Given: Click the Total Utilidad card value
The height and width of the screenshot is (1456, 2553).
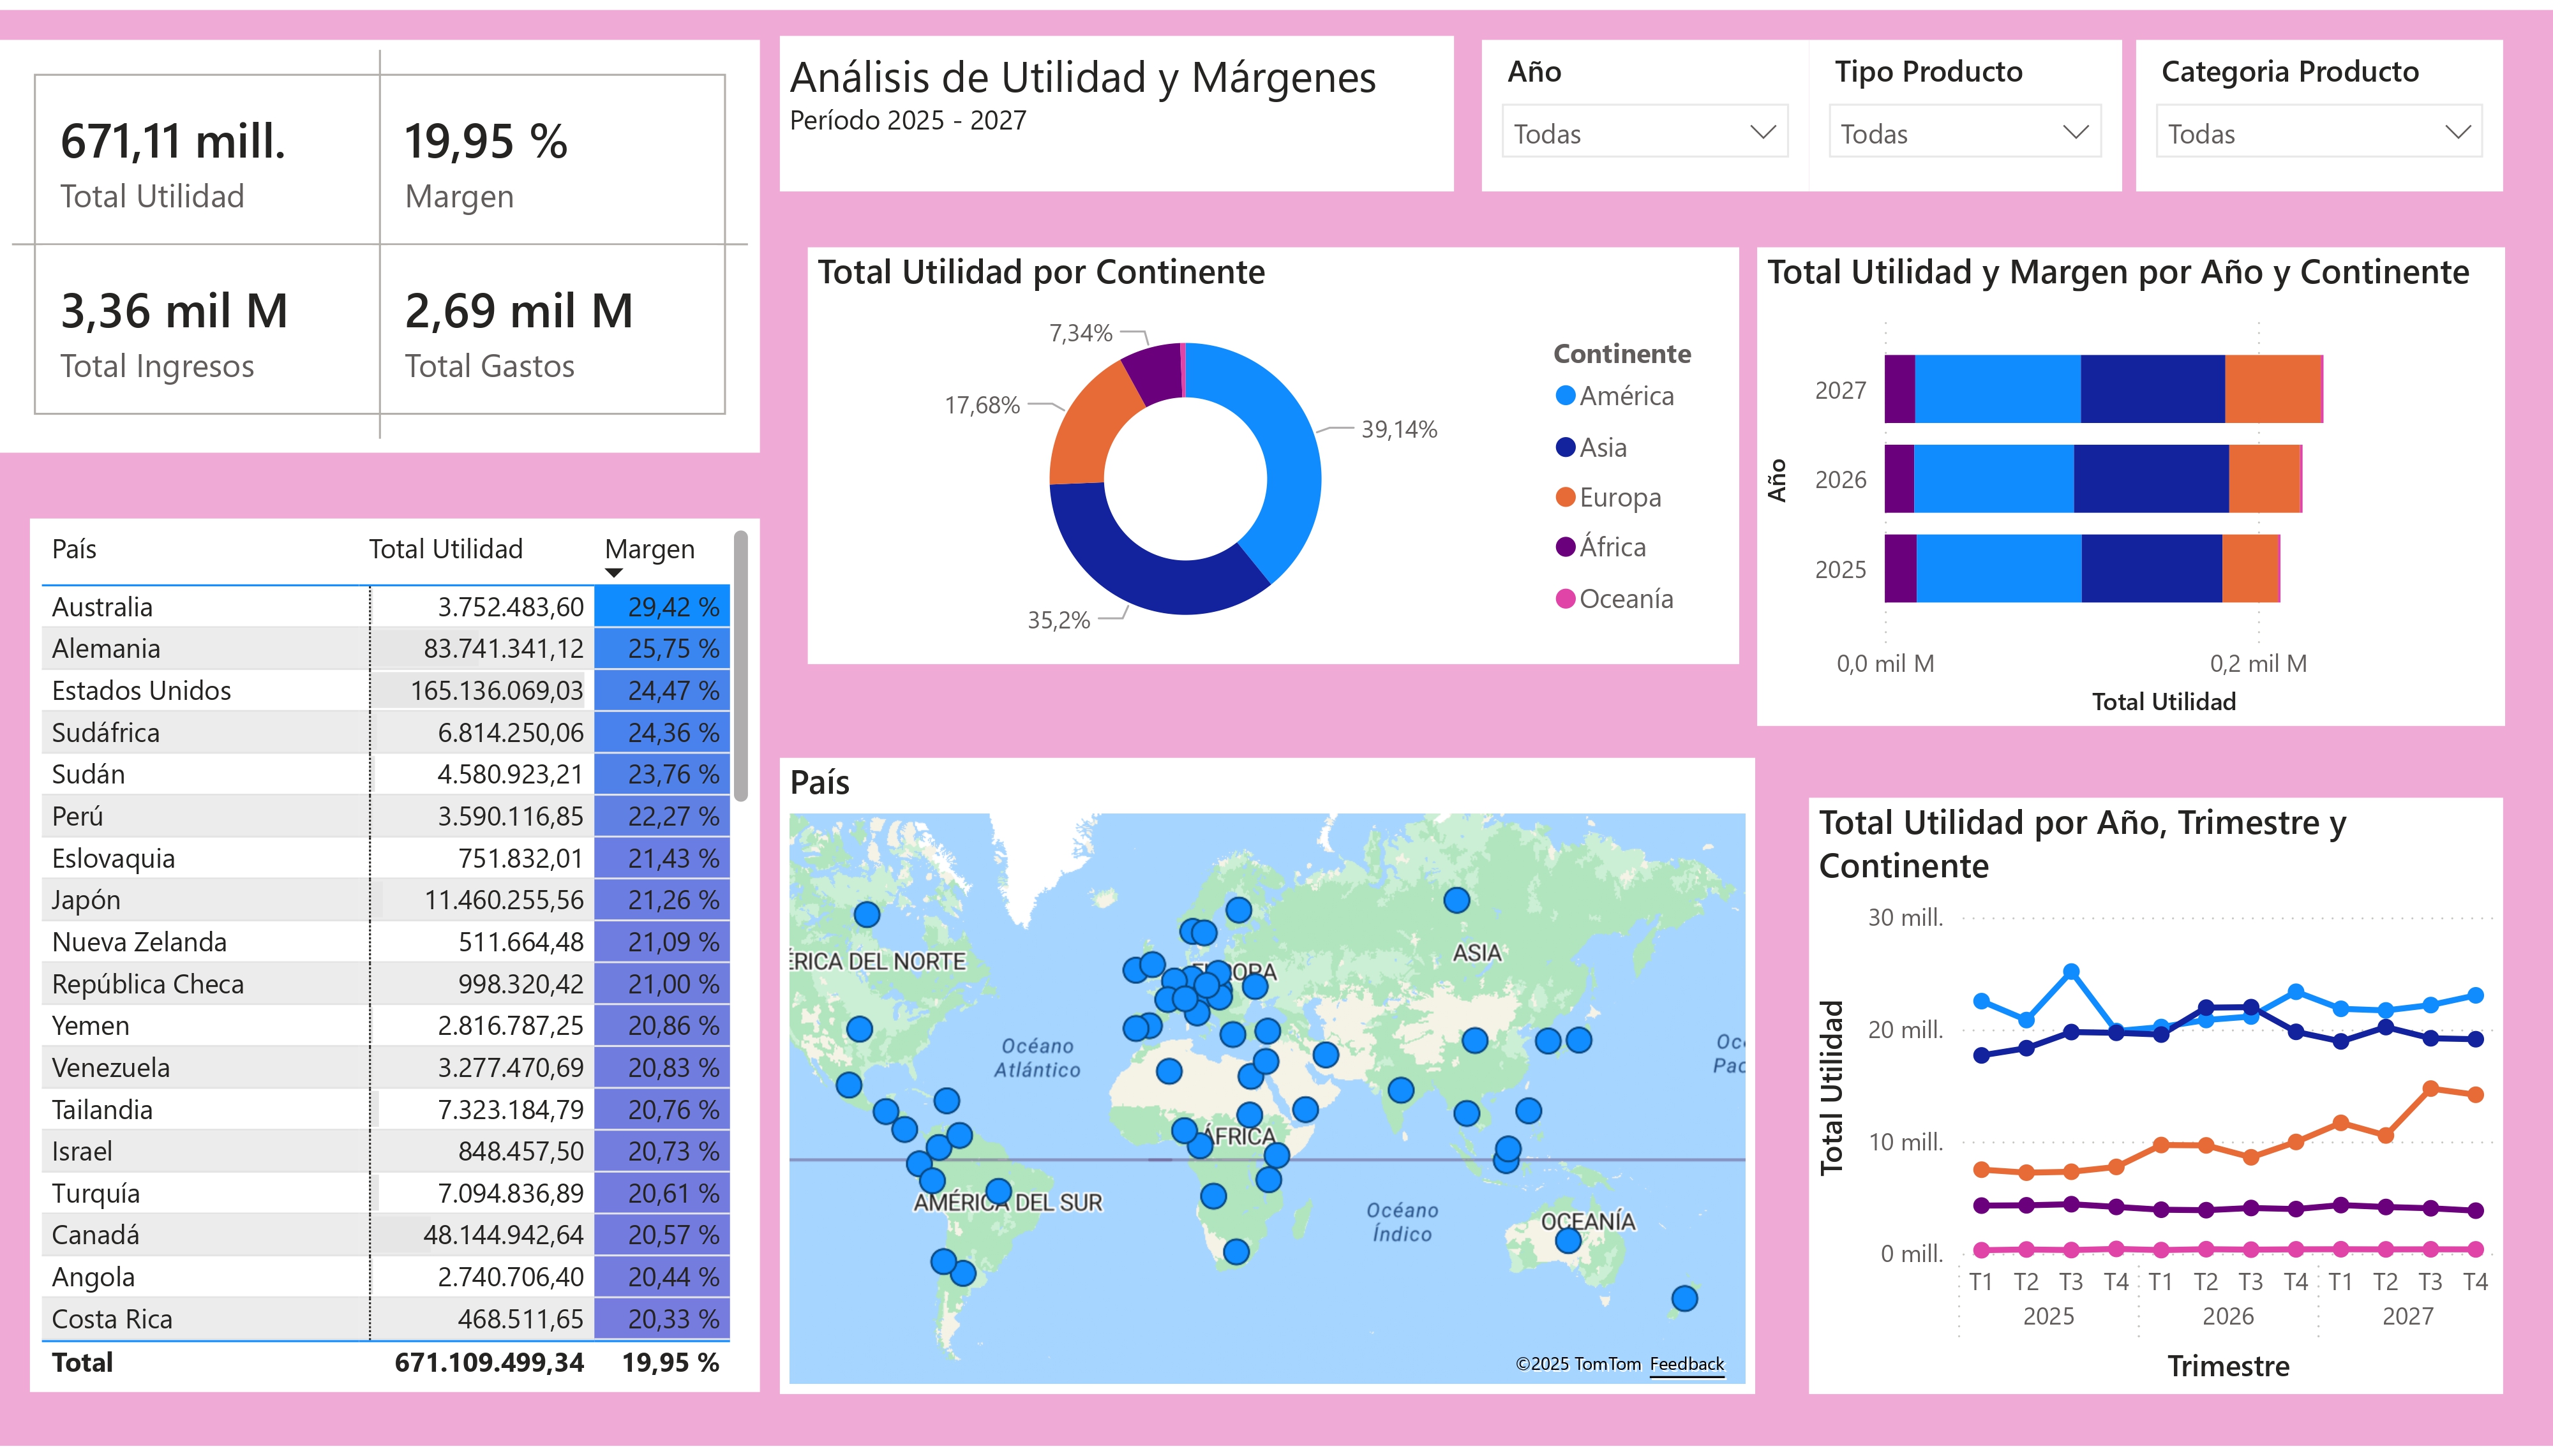Looking at the screenshot, I should coord(173,142).
